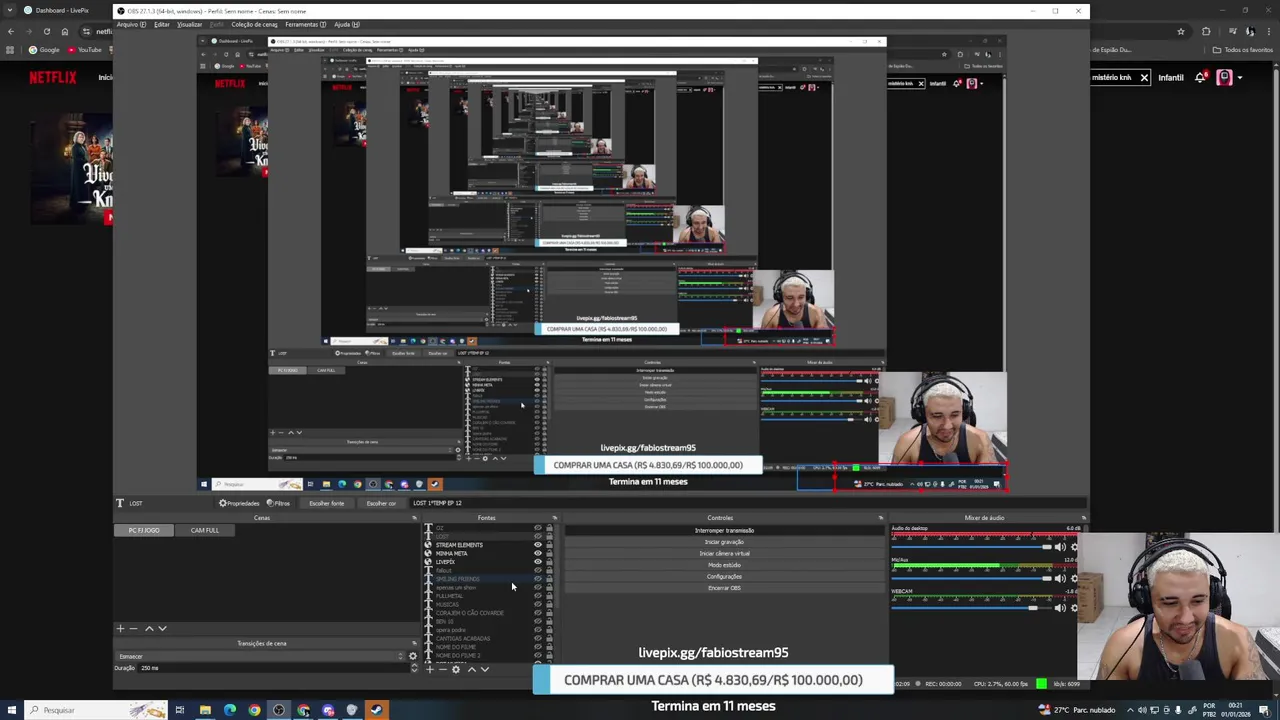Open Esmaecer transition dropdown

[260, 656]
